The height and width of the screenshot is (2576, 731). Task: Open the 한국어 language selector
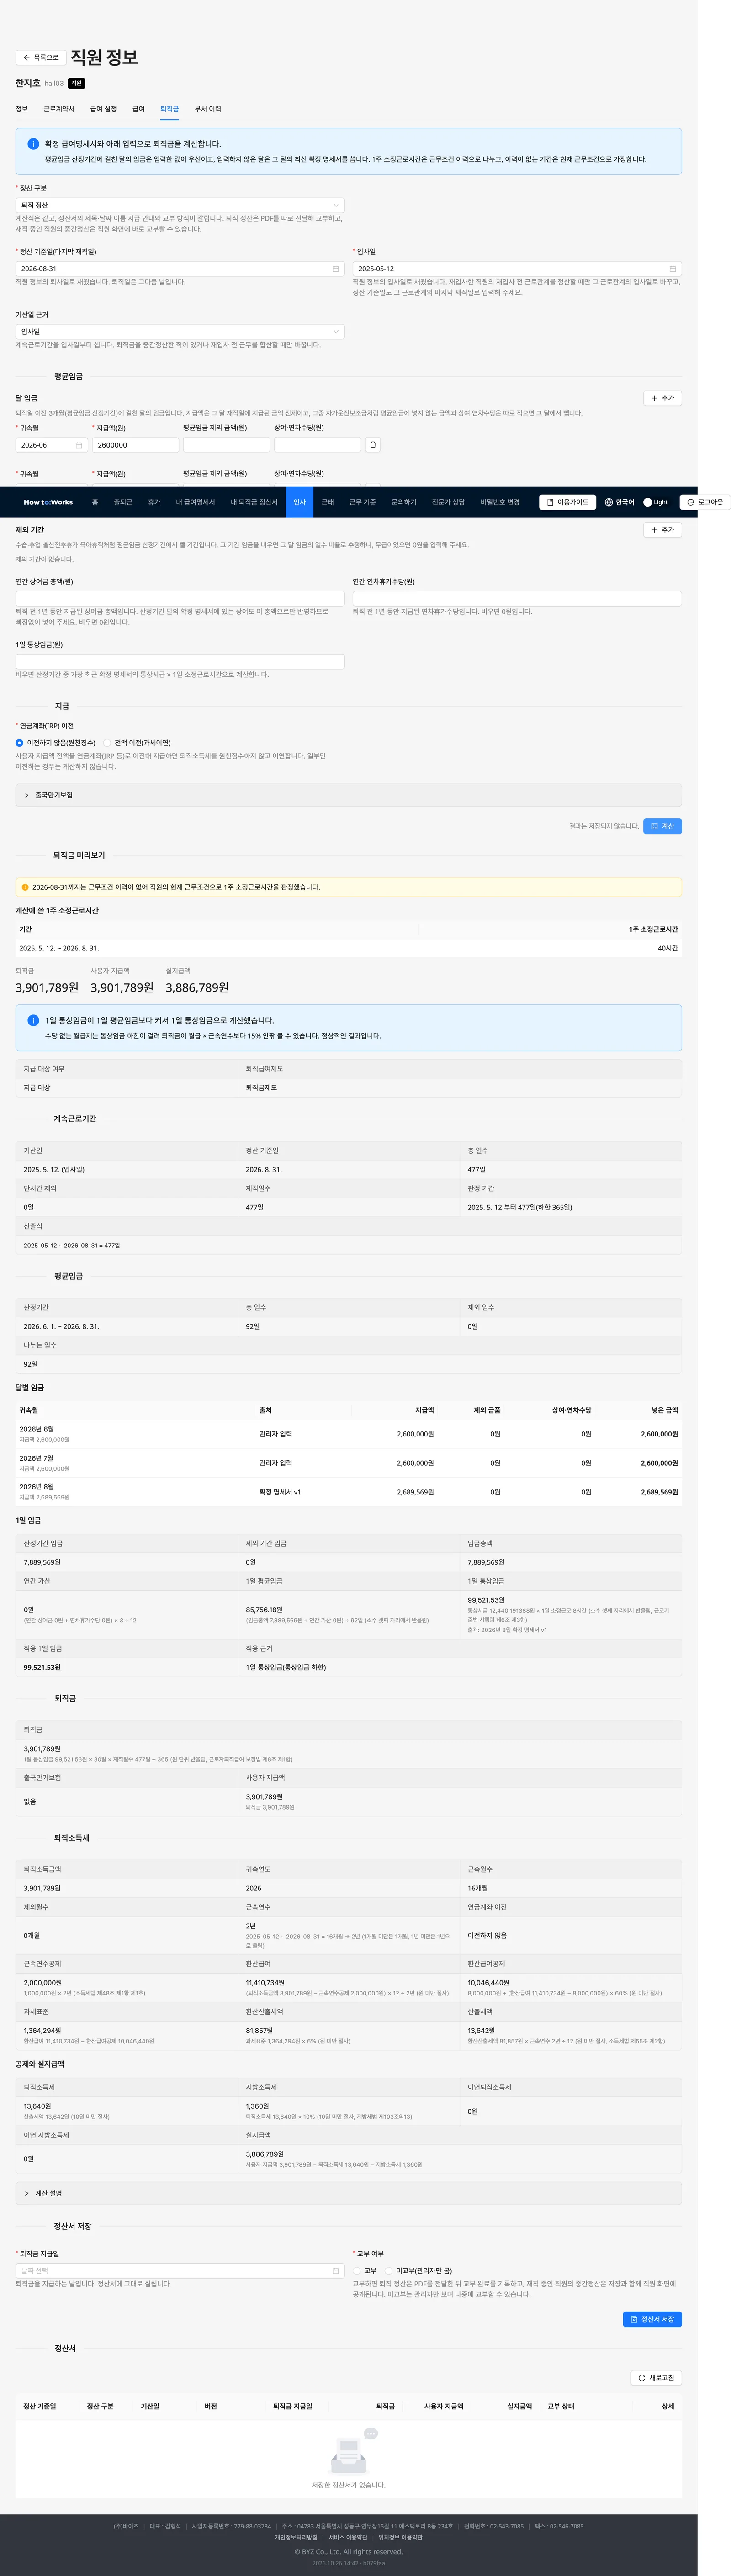[x=619, y=502]
